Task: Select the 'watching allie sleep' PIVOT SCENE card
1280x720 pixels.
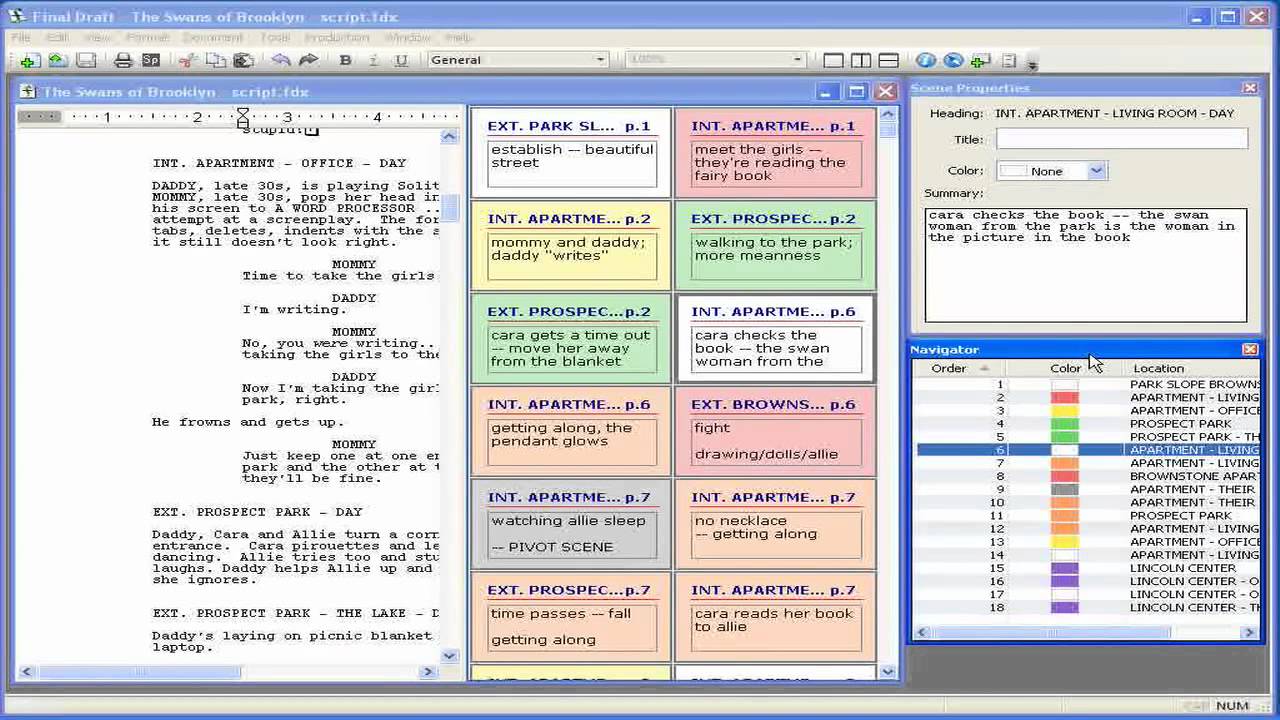Action: (x=571, y=525)
